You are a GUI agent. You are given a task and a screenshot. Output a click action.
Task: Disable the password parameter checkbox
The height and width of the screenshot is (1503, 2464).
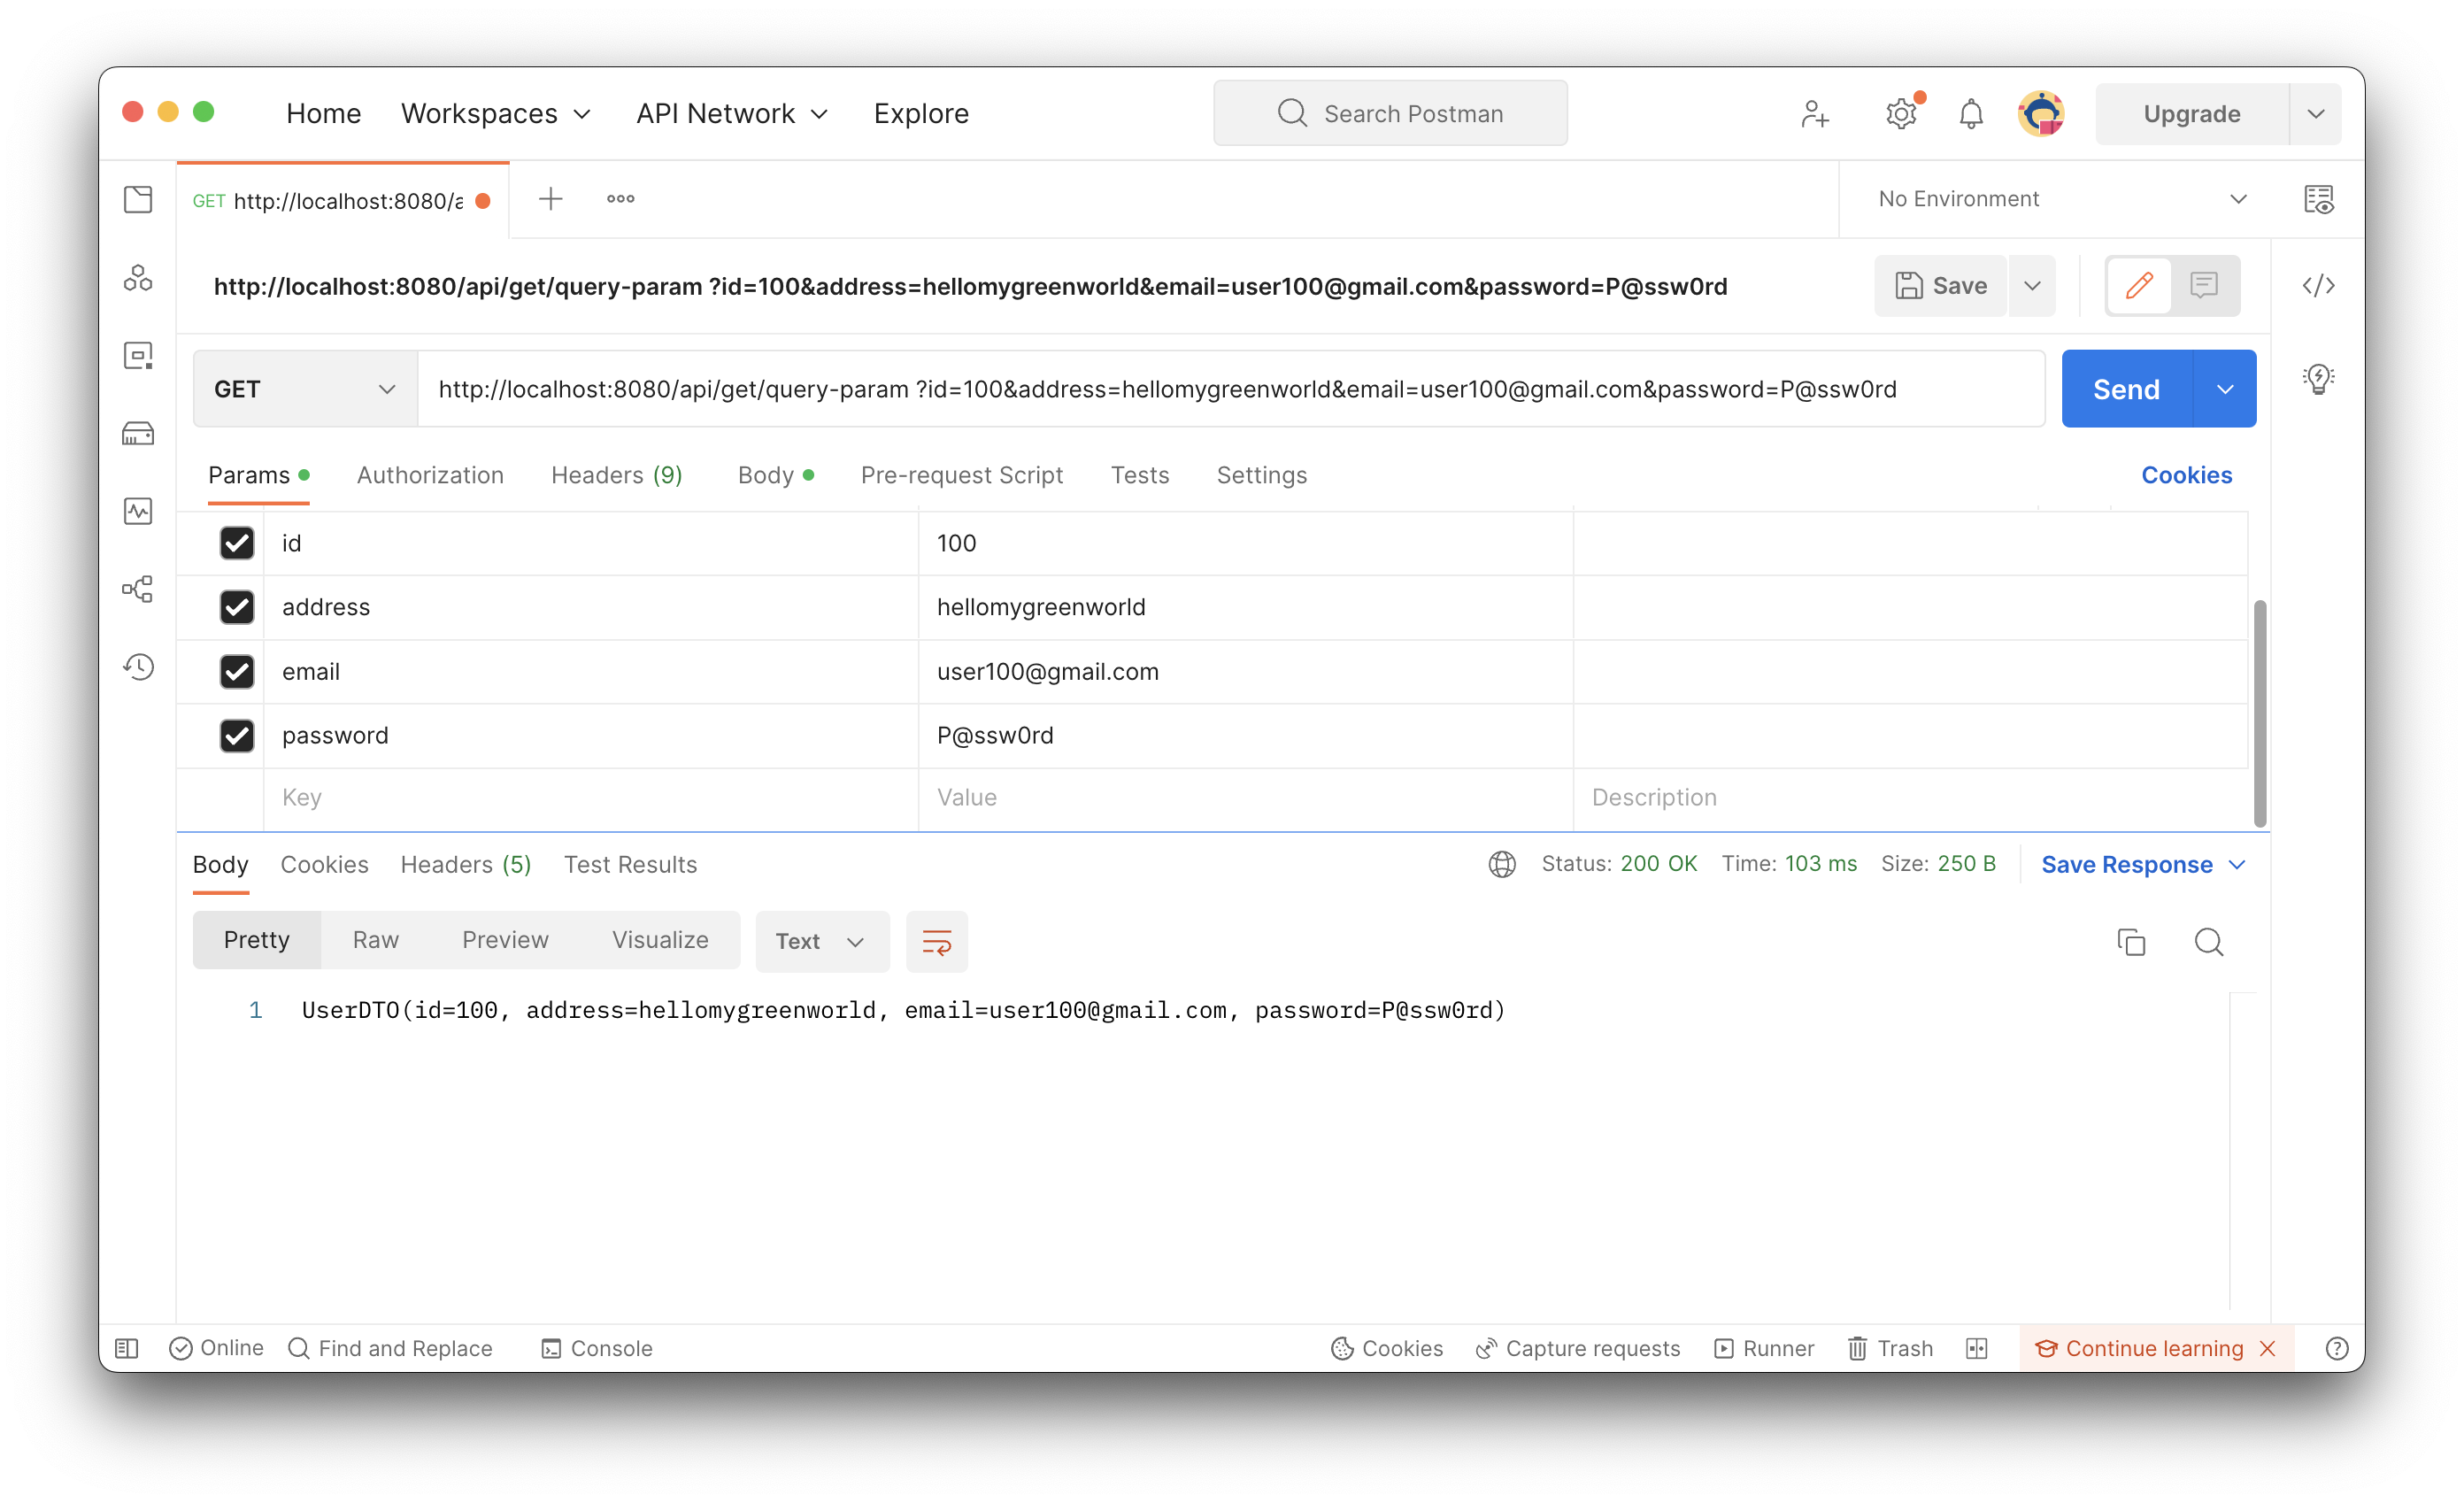tap(237, 736)
